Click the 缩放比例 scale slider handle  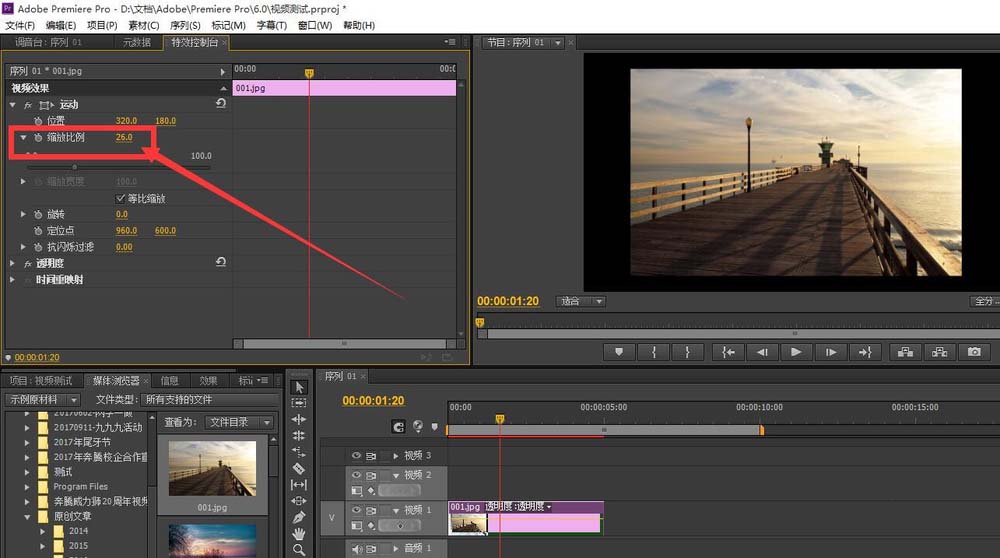click(74, 167)
